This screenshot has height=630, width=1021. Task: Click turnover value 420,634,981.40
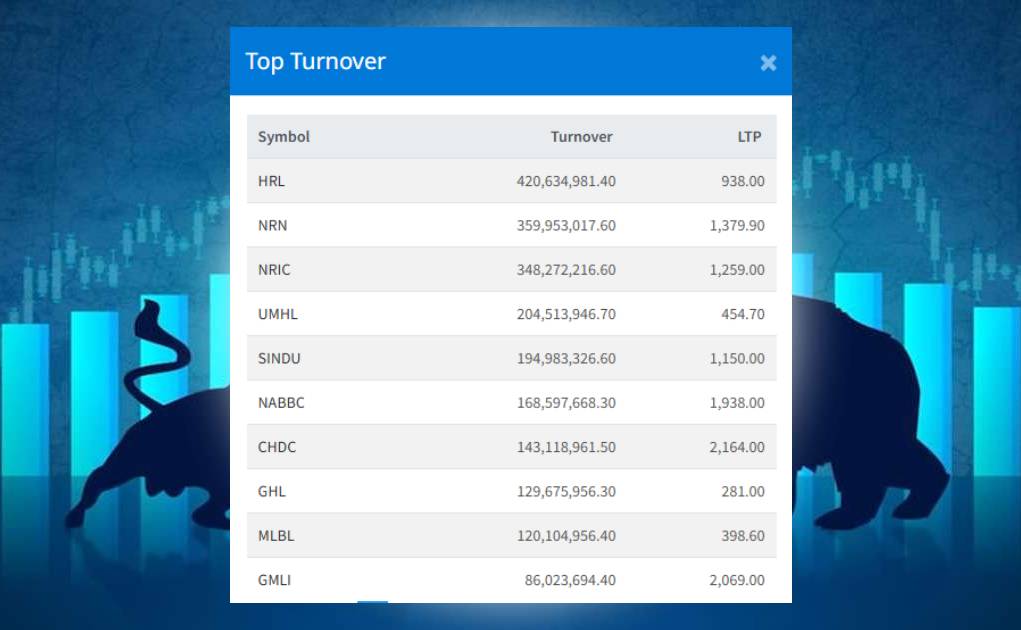coord(566,181)
